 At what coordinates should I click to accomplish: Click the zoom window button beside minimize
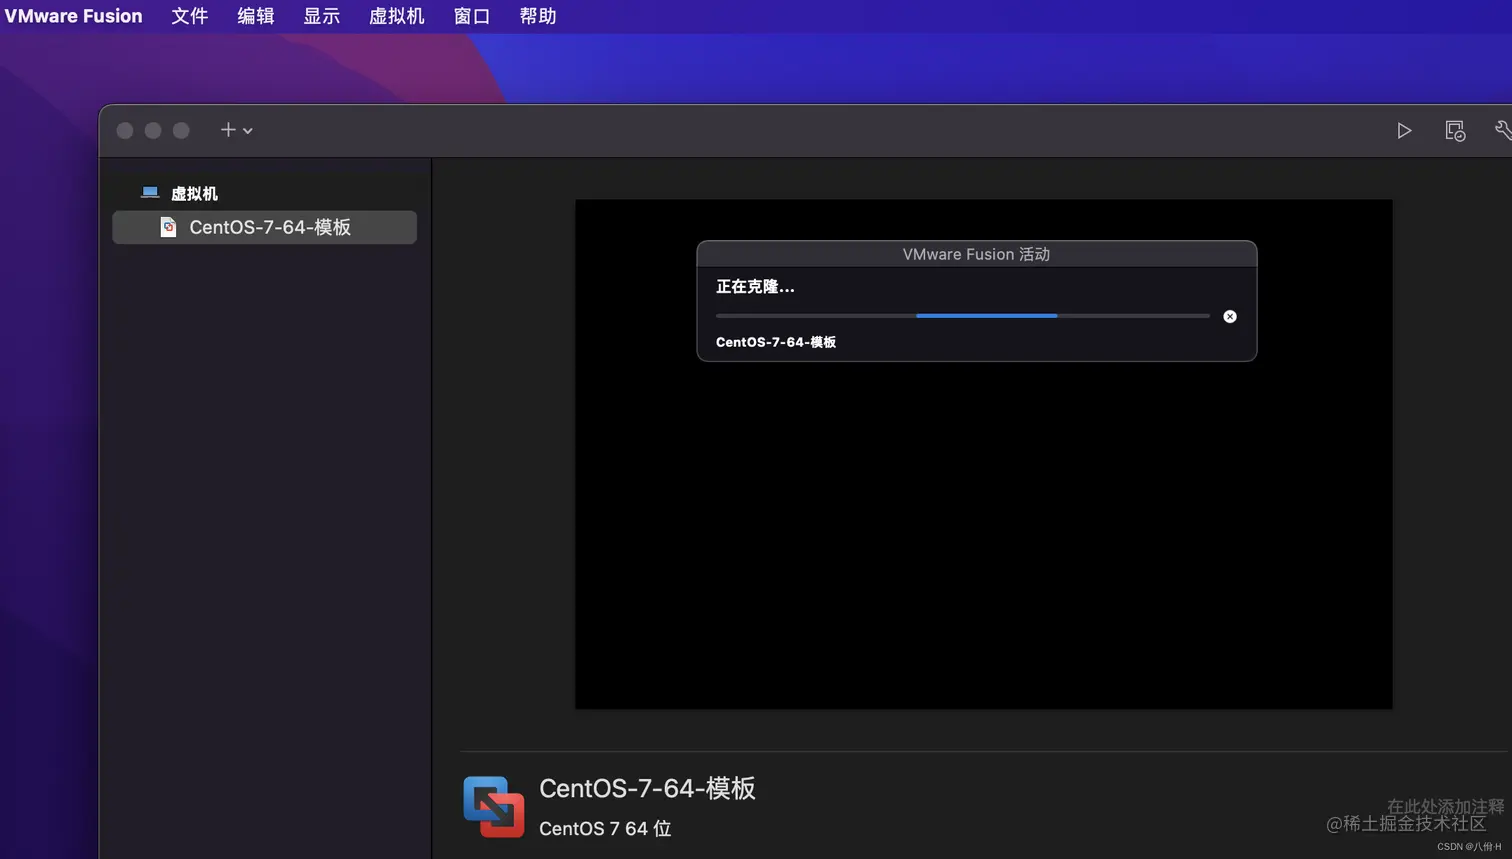[181, 130]
